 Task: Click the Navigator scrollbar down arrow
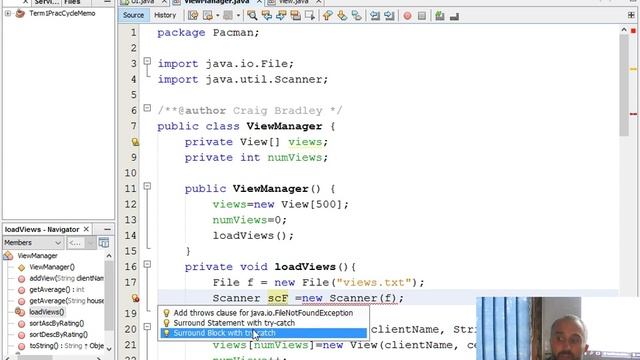(x=109, y=349)
